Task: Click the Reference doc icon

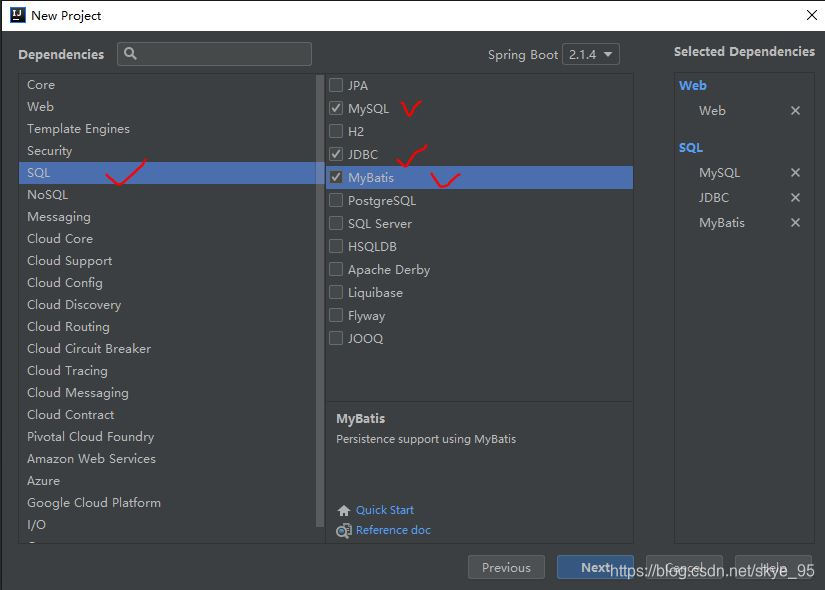Action: (x=344, y=531)
